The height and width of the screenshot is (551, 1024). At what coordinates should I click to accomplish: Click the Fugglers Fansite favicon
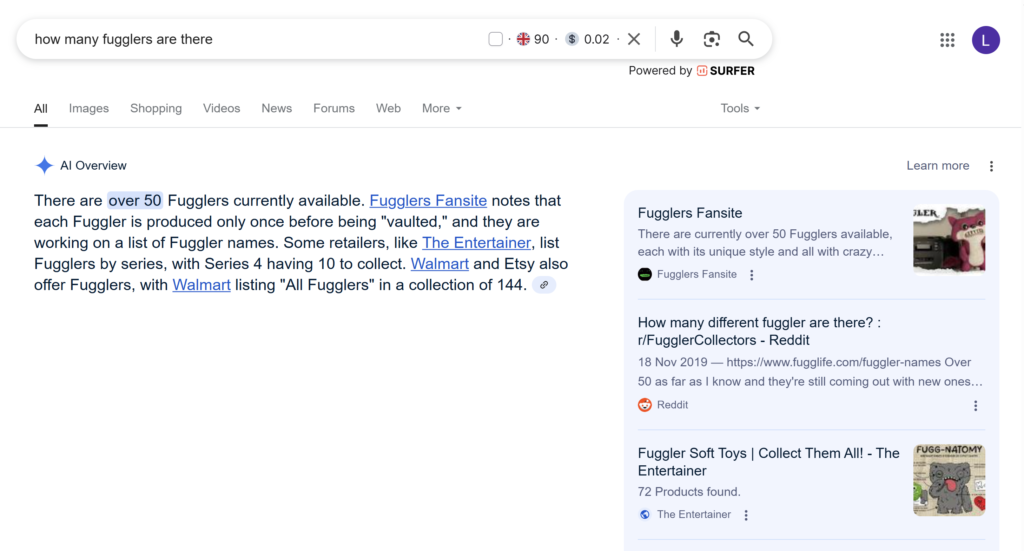tap(645, 274)
